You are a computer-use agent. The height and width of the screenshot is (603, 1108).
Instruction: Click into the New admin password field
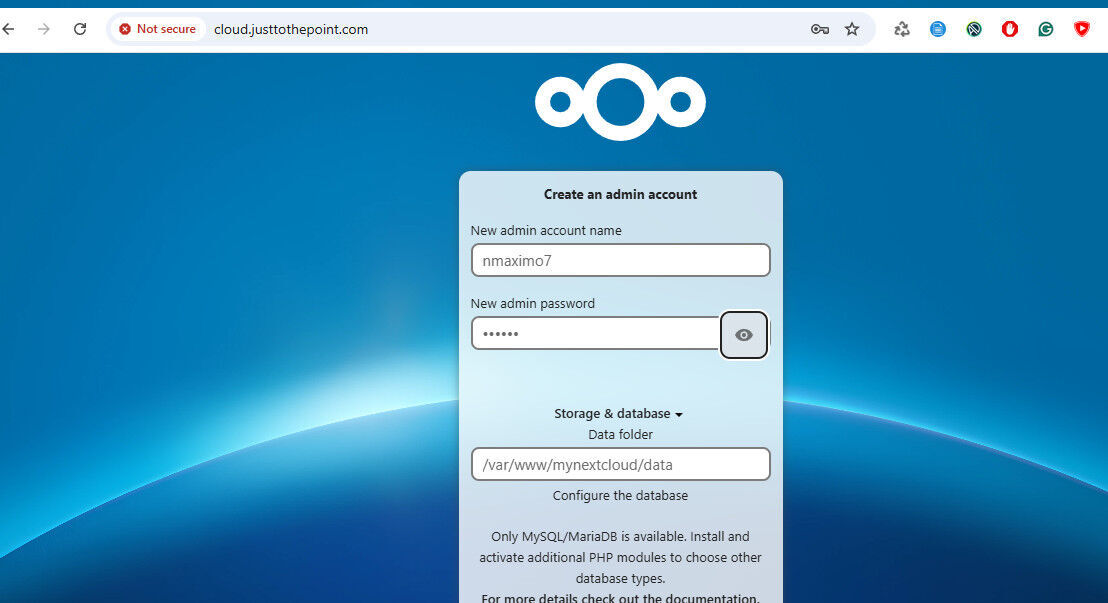pyautogui.click(x=595, y=333)
